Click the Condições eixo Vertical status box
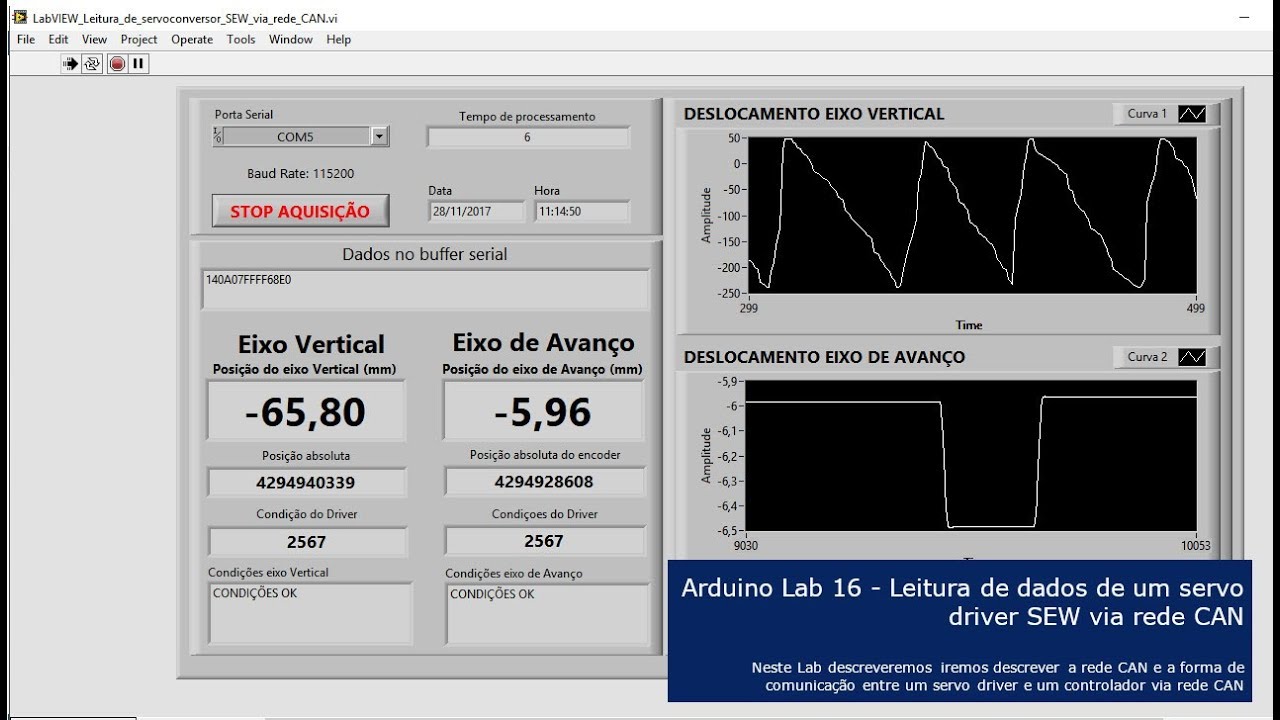The height and width of the screenshot is (720, 1280). 310,613
